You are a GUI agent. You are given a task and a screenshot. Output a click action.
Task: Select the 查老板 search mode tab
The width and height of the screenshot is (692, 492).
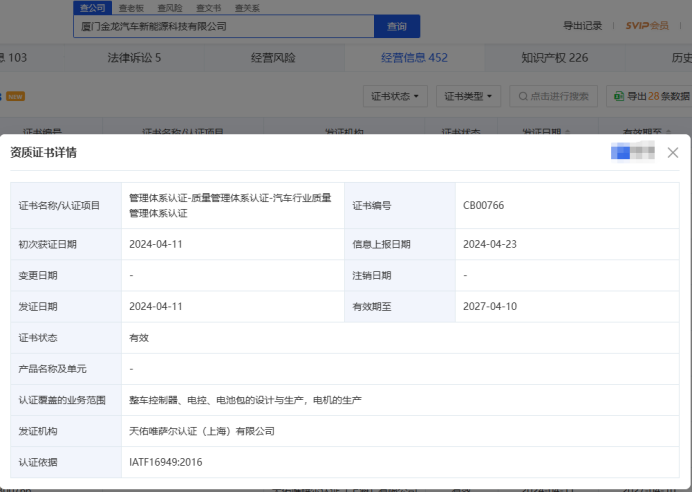point(132,7)
